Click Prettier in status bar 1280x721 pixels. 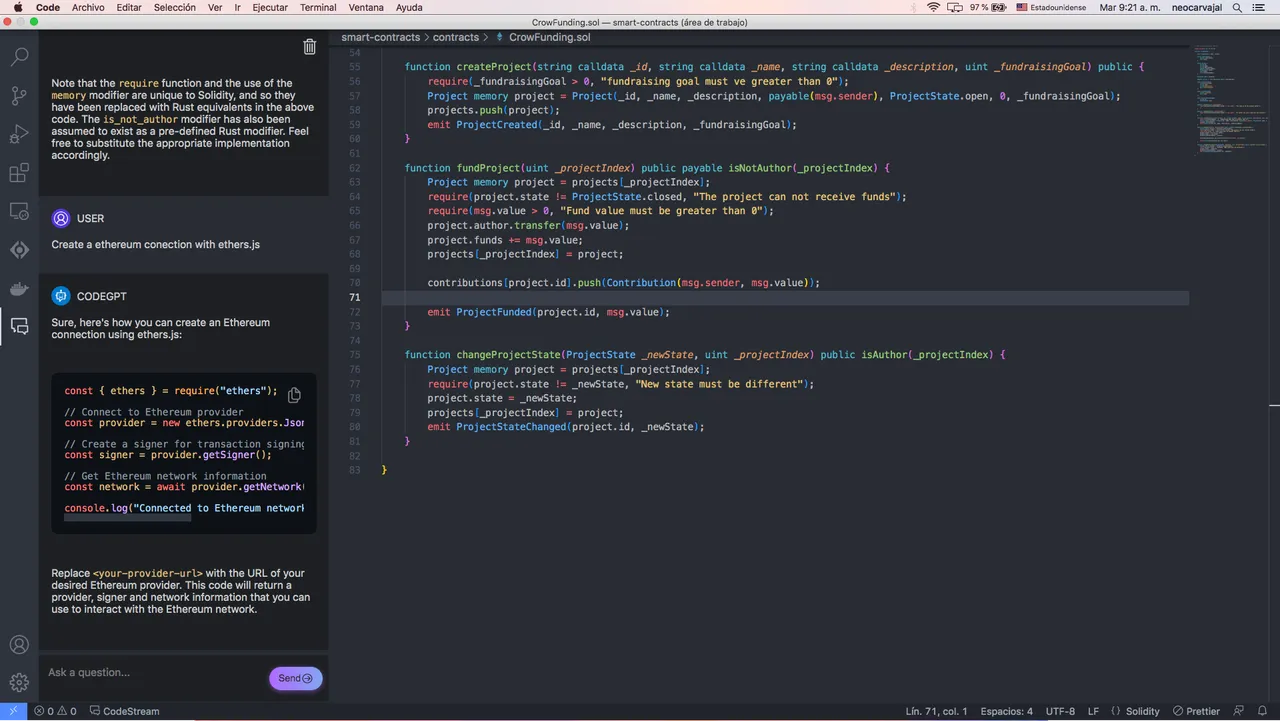coord(1196,711)
